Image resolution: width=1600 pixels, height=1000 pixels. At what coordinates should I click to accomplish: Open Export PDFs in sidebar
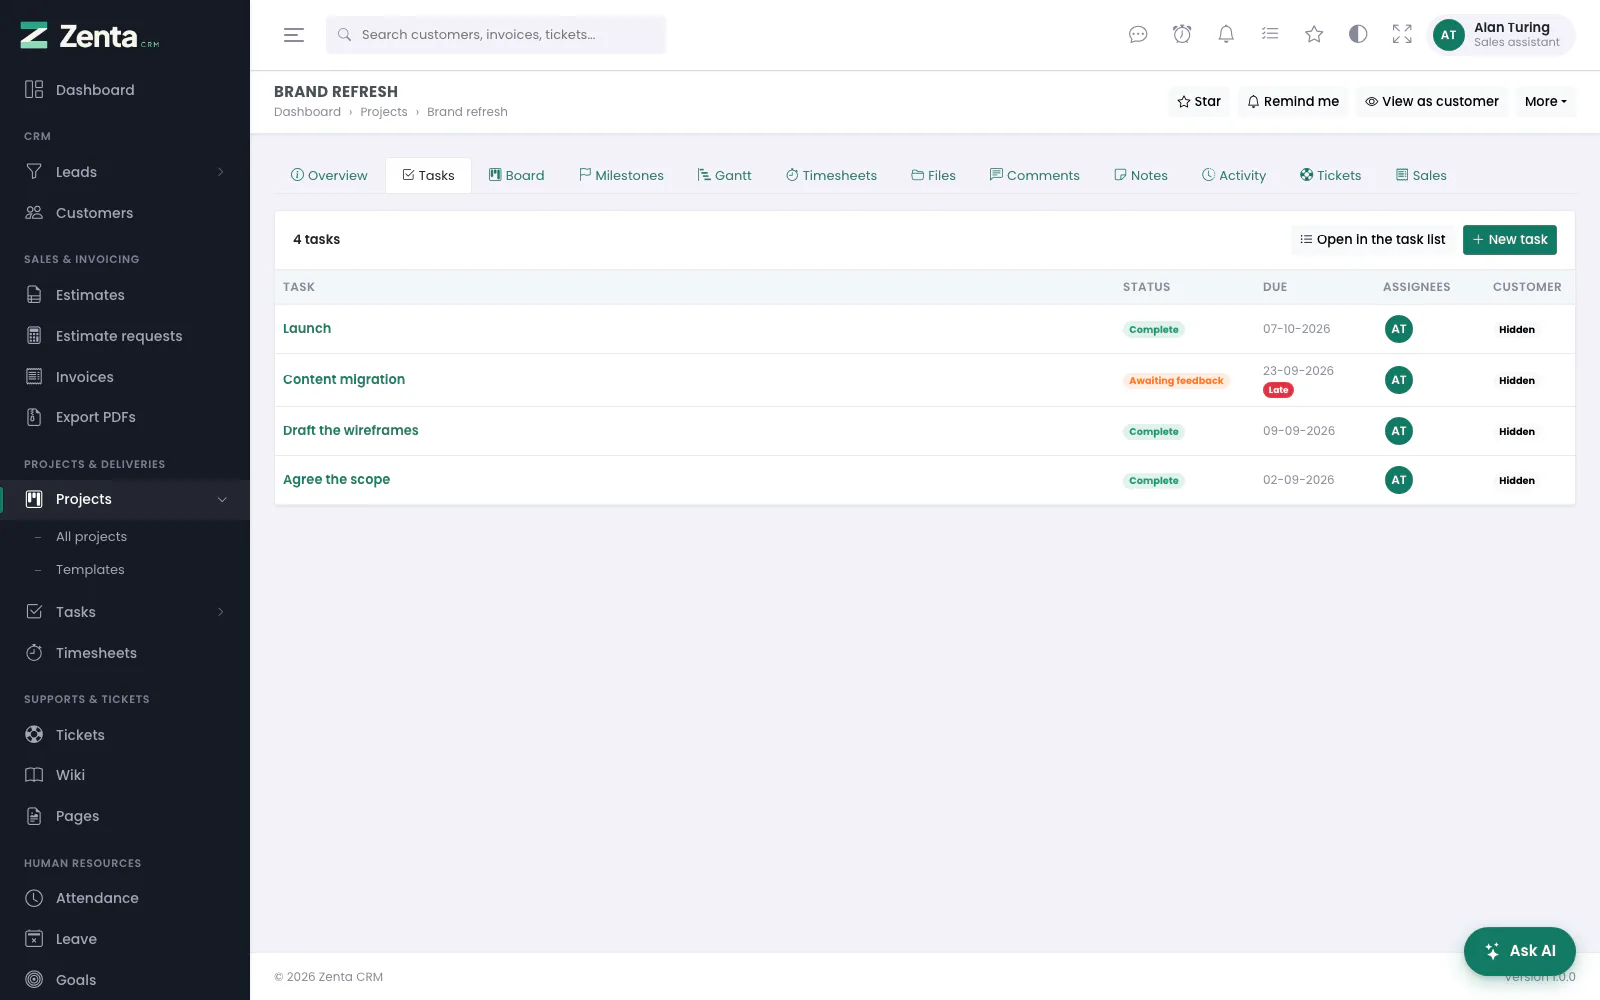pos(125,417)
